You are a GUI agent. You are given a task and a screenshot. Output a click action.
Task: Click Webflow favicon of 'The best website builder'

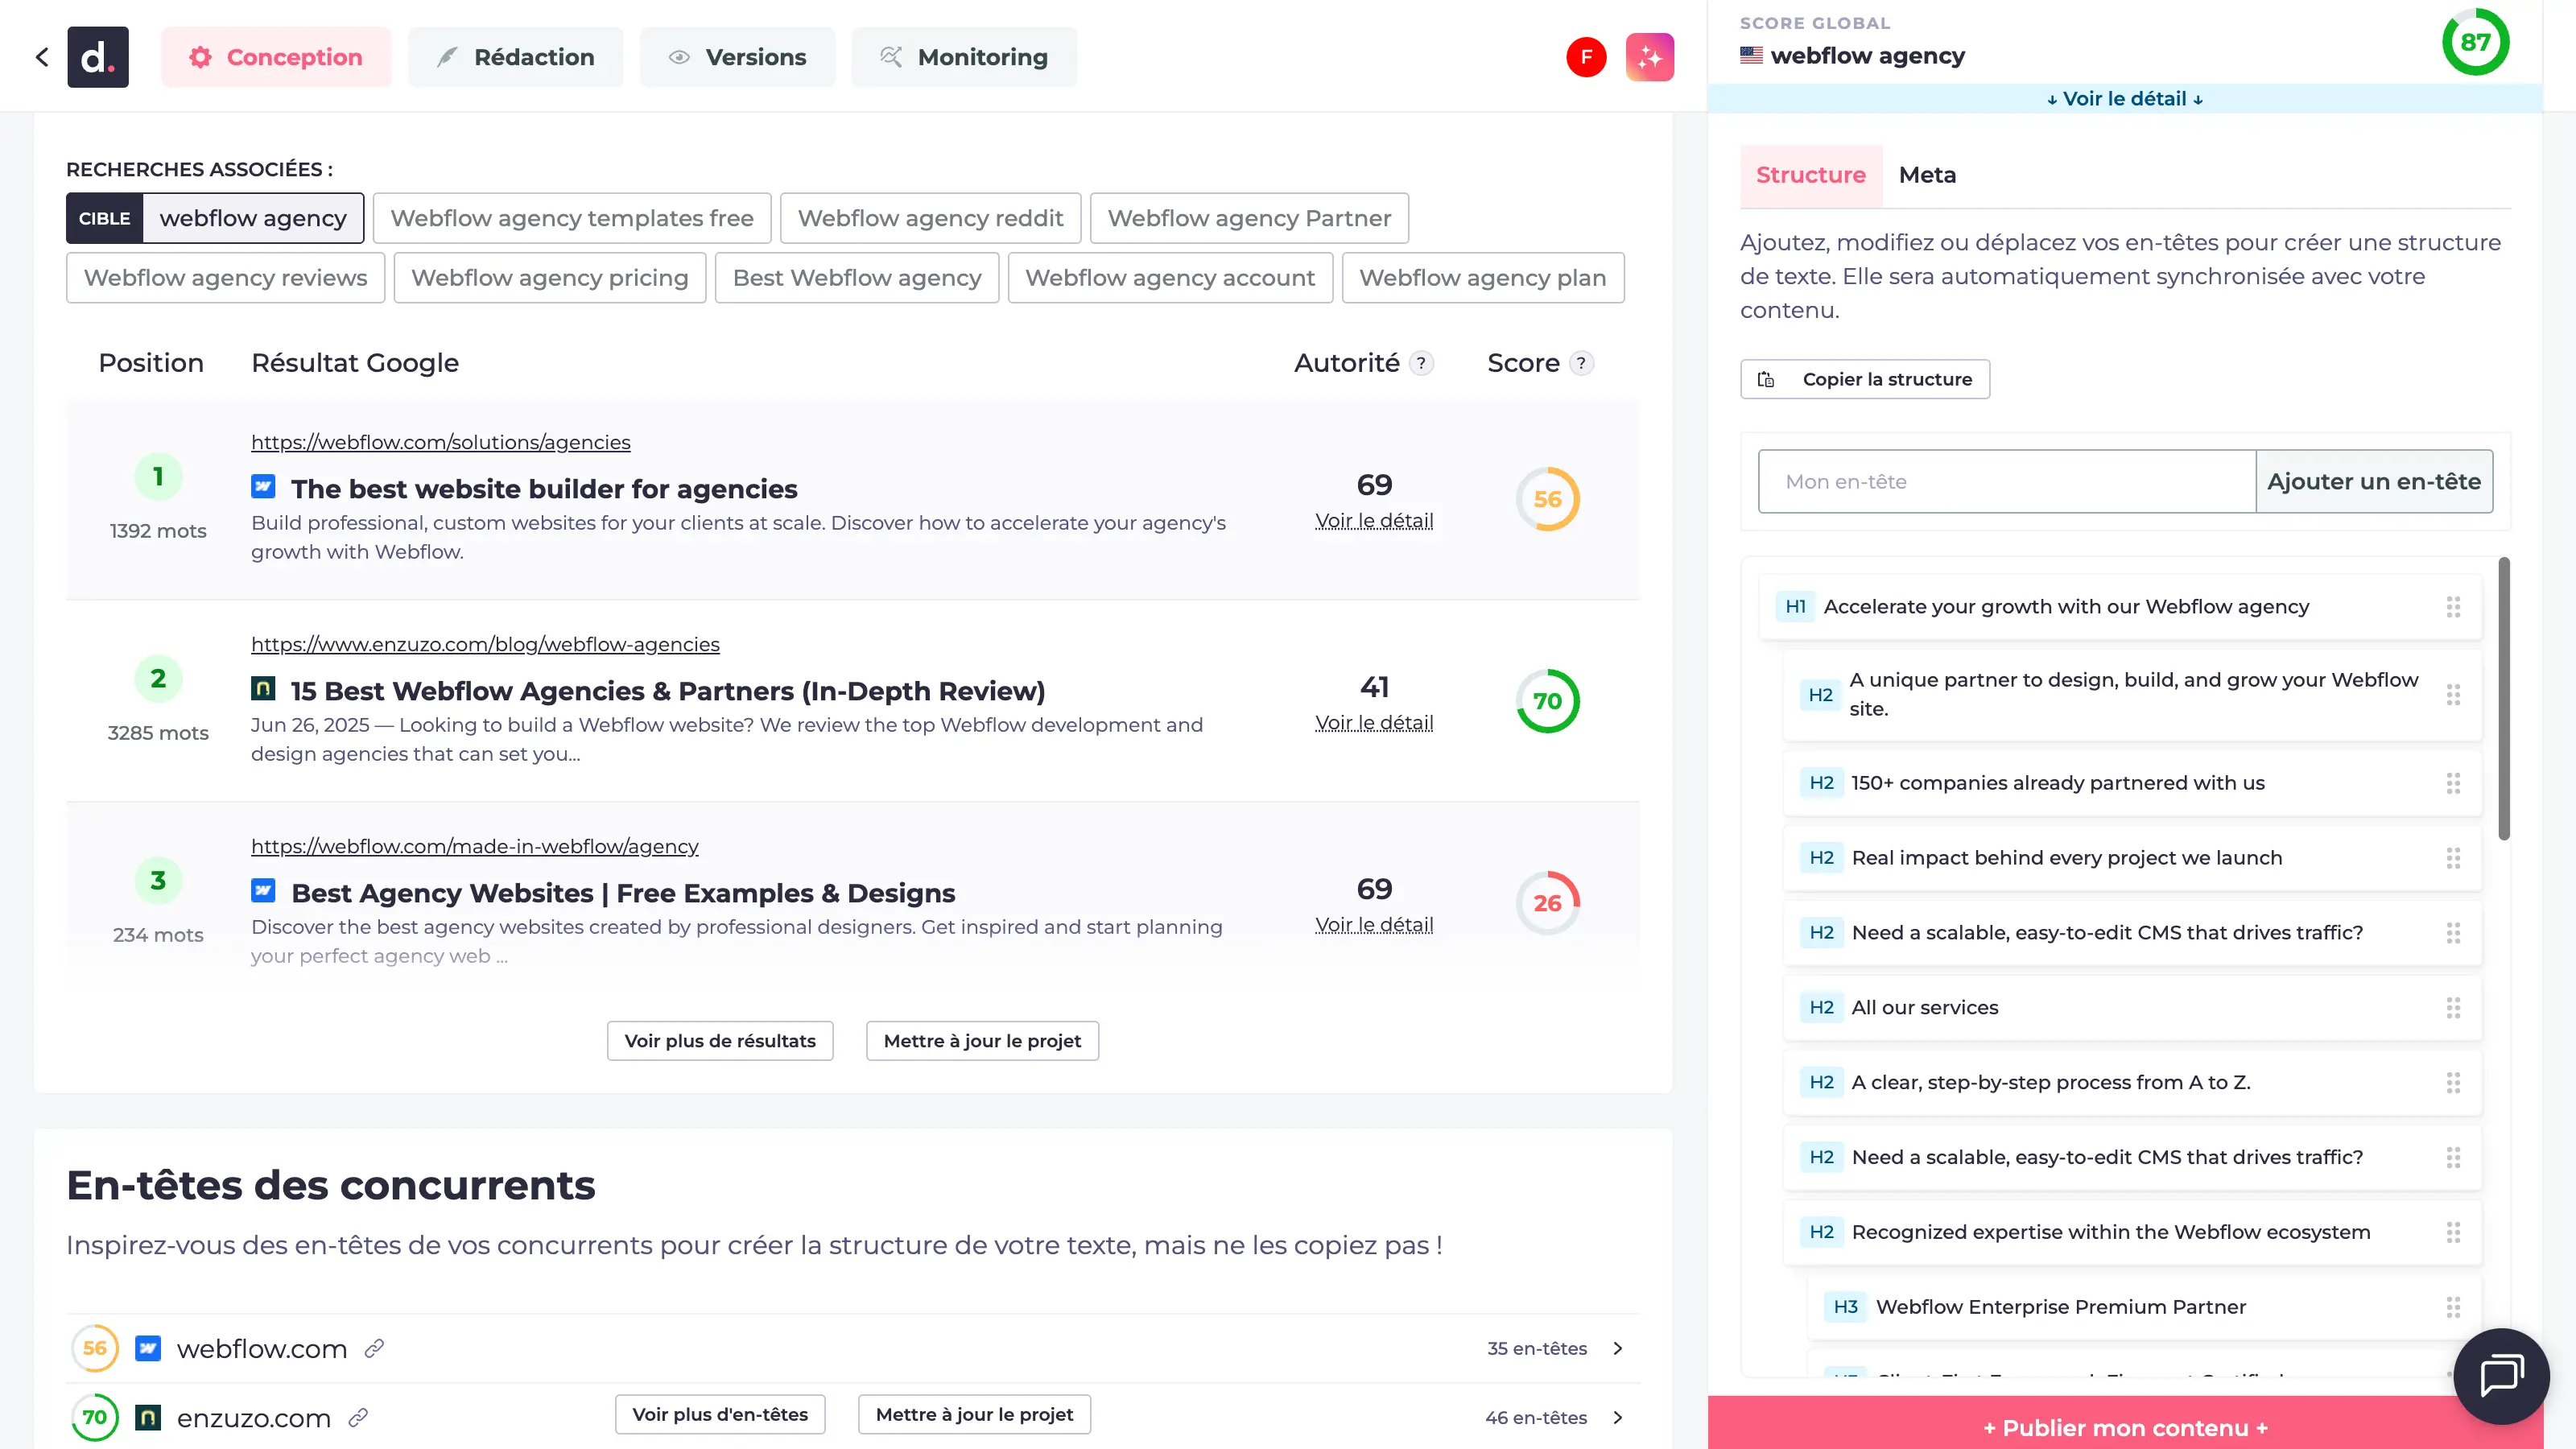pos(263,487)
